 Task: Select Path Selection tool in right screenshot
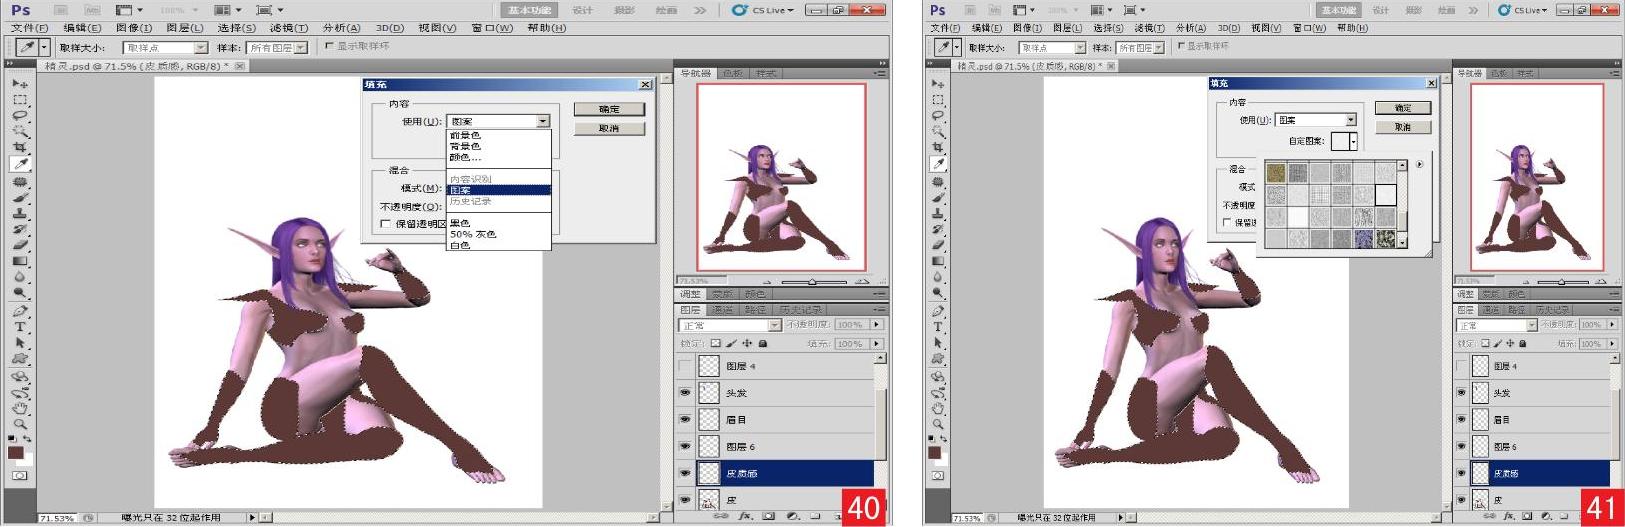pyautogui.click(x=938, y=343)
